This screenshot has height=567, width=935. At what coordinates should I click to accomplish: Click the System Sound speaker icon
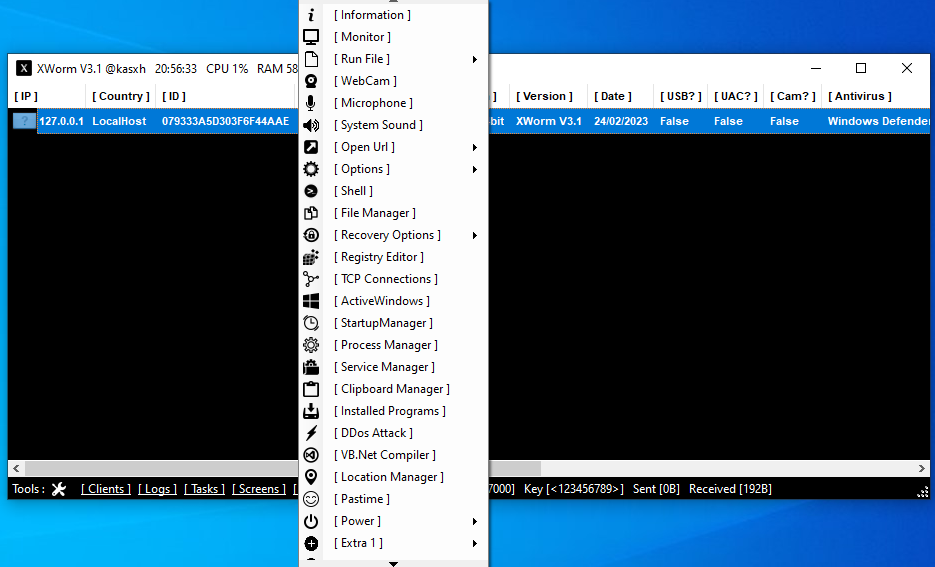(311, 125)
